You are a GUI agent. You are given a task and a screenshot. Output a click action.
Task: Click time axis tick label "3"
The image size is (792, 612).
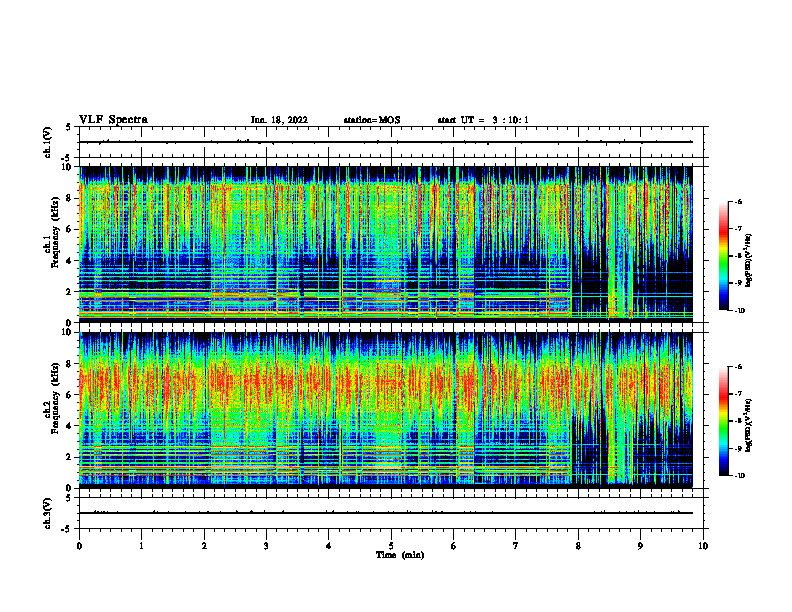click(266, 546)
